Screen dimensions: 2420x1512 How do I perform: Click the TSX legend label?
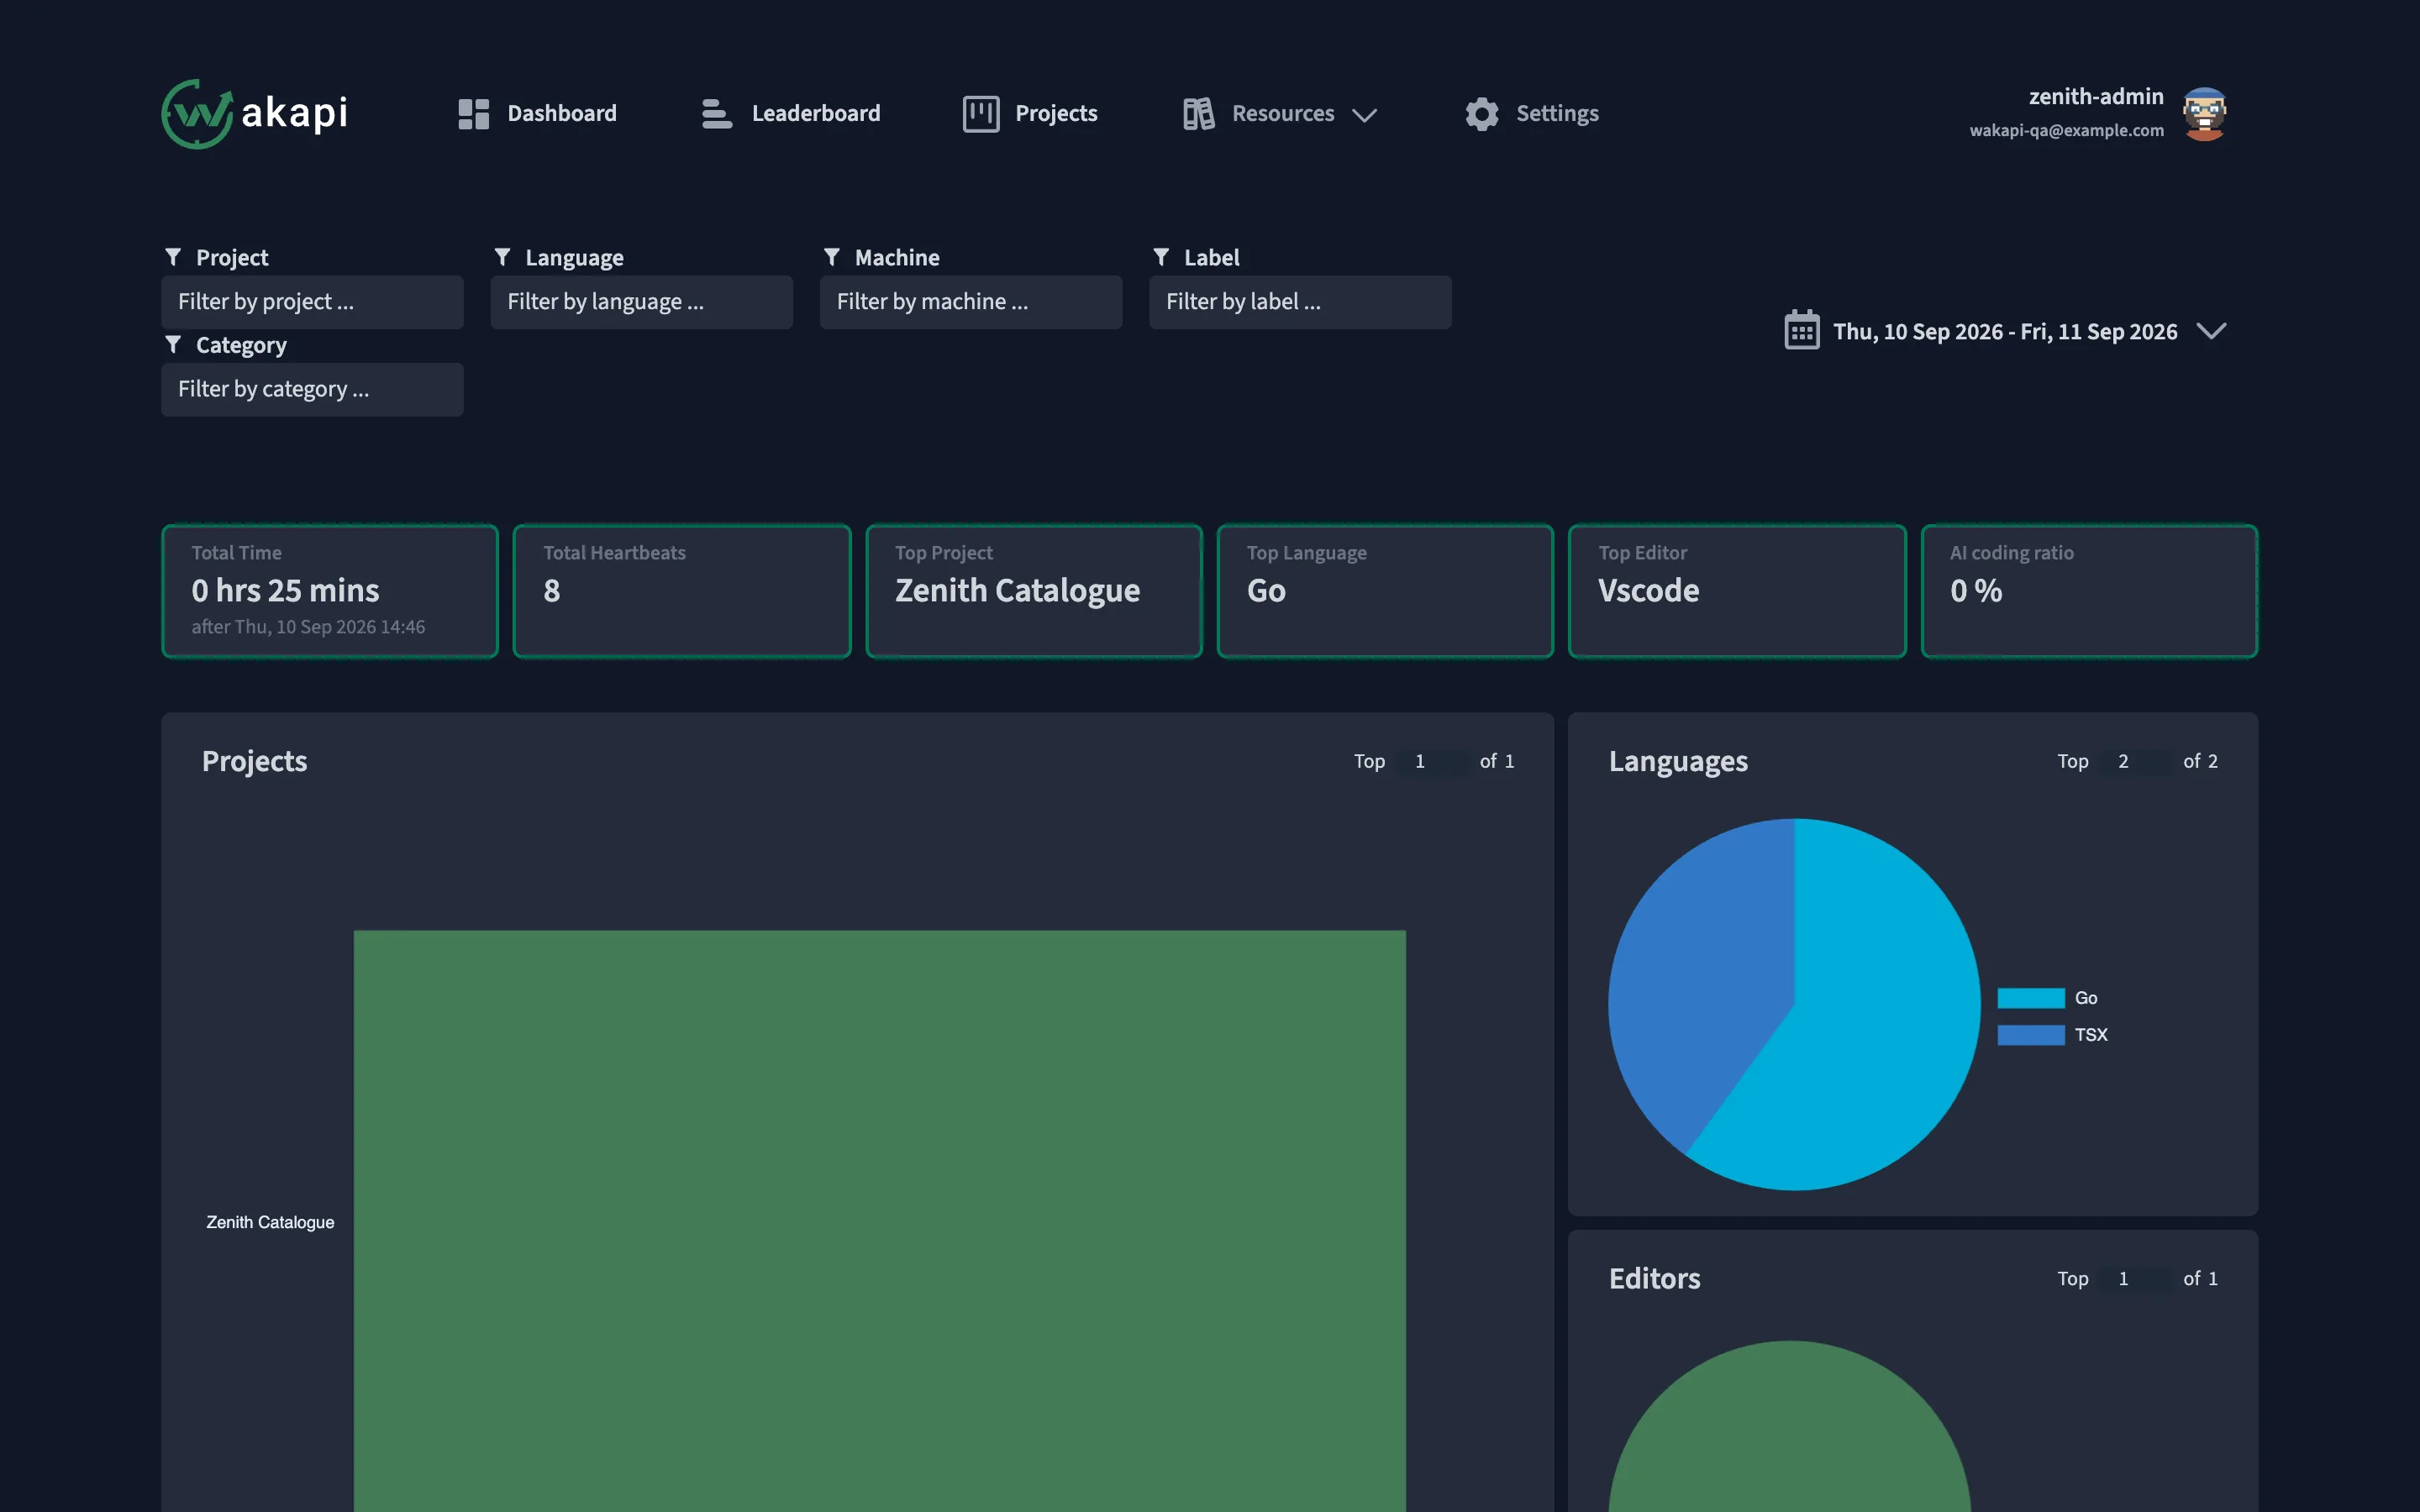tap(2091, 1035)
